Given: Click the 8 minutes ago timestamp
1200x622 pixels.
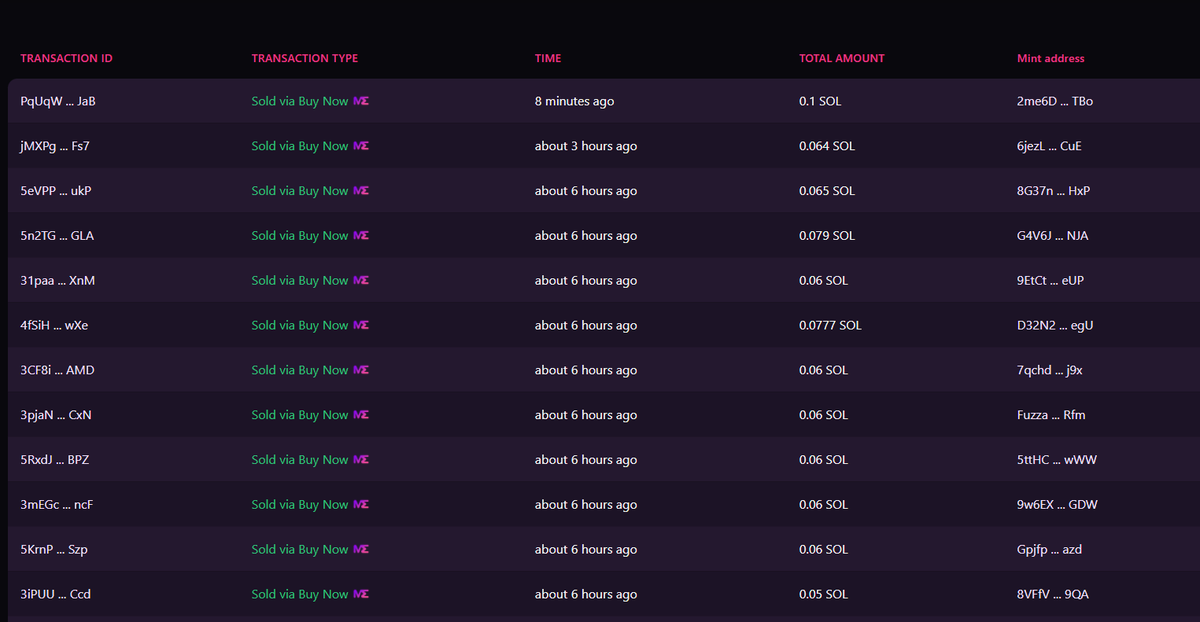Looking at the screenshot, I should click(x=575, y=102).
